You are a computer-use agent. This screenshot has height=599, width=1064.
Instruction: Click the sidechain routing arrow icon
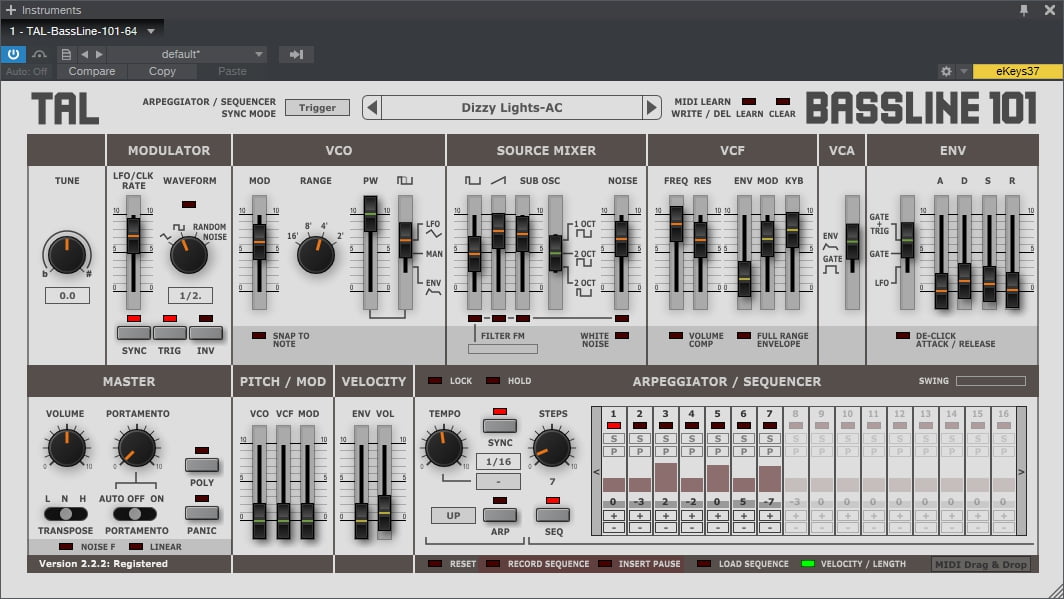click(x=296, y=54)
